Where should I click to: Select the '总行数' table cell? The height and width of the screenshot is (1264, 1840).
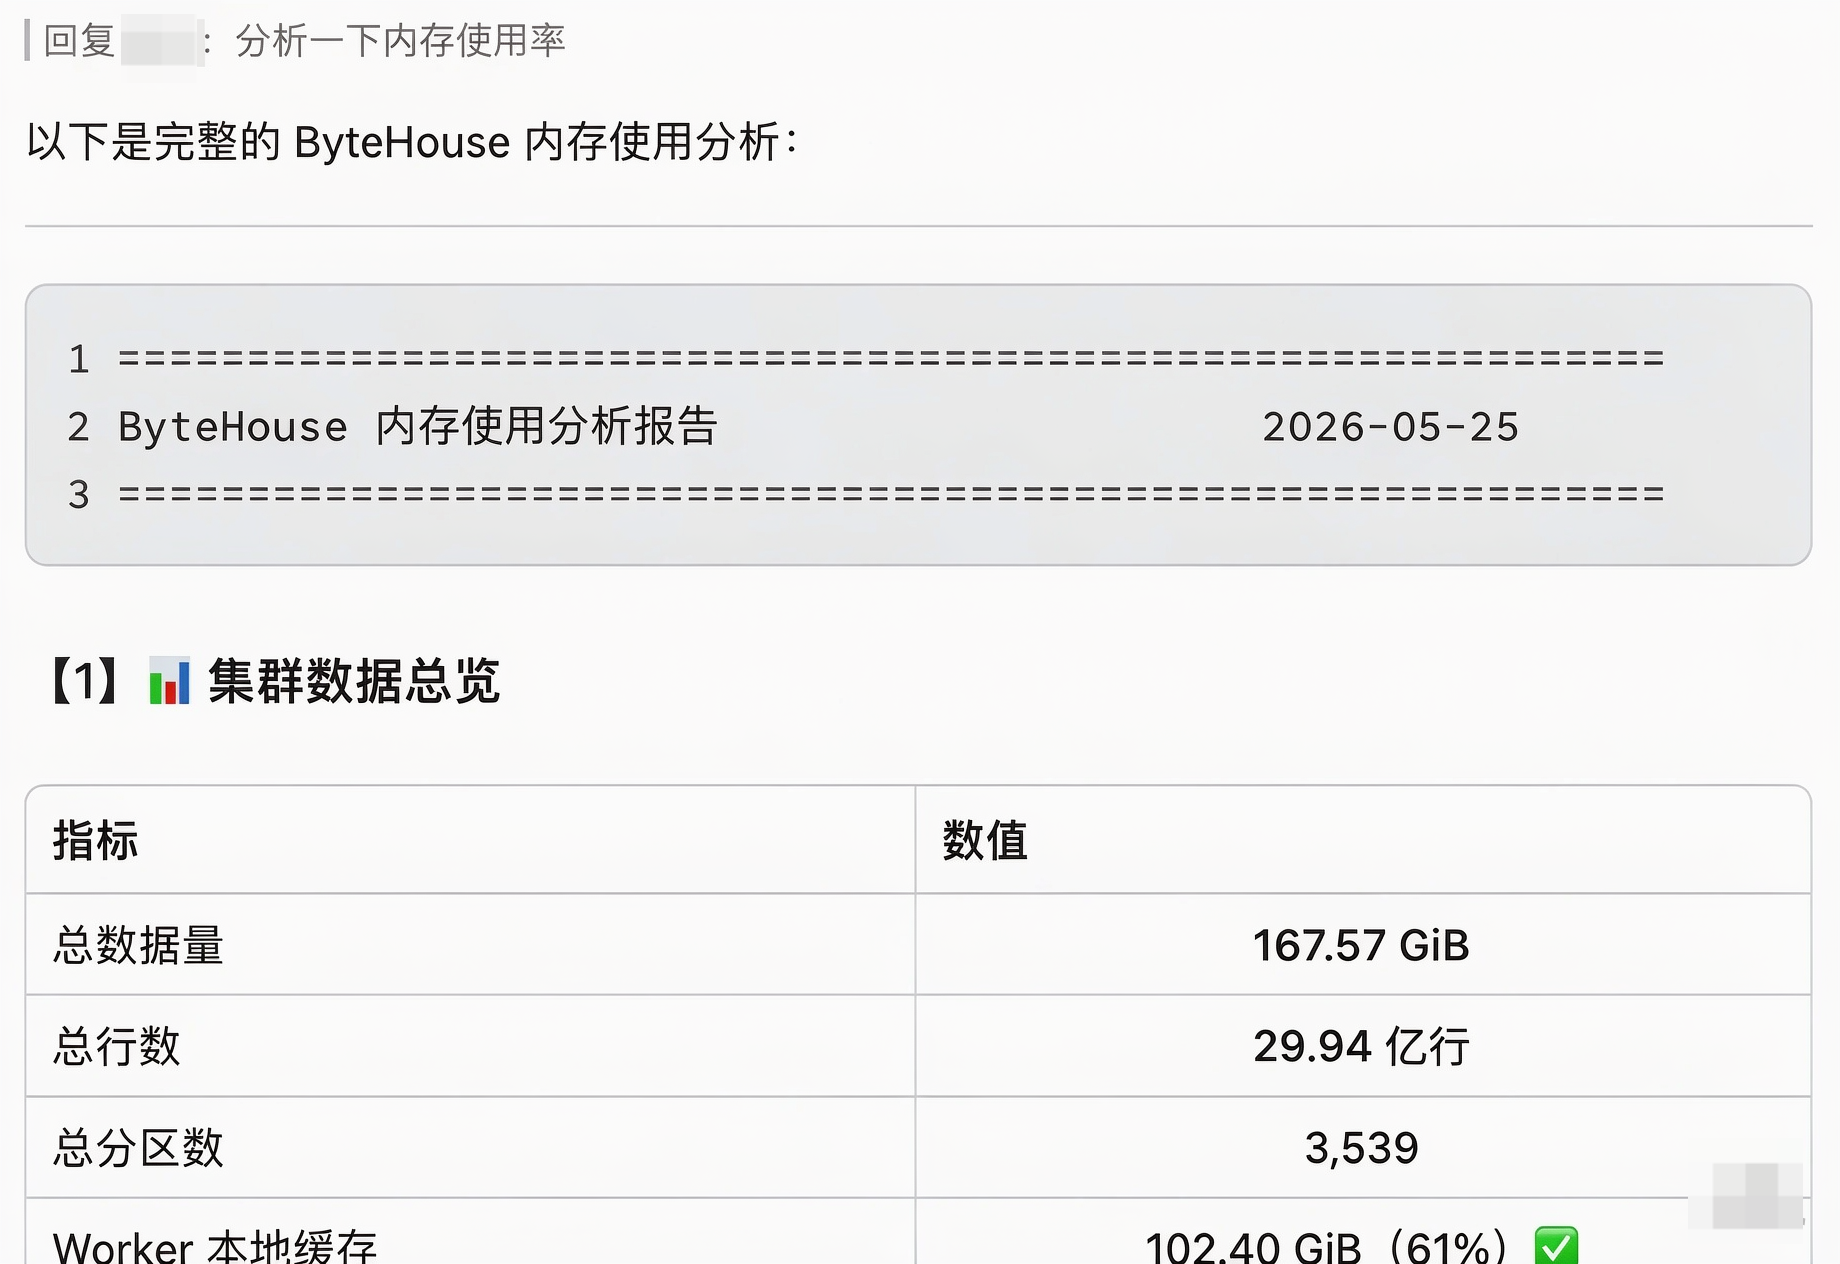470,1046
